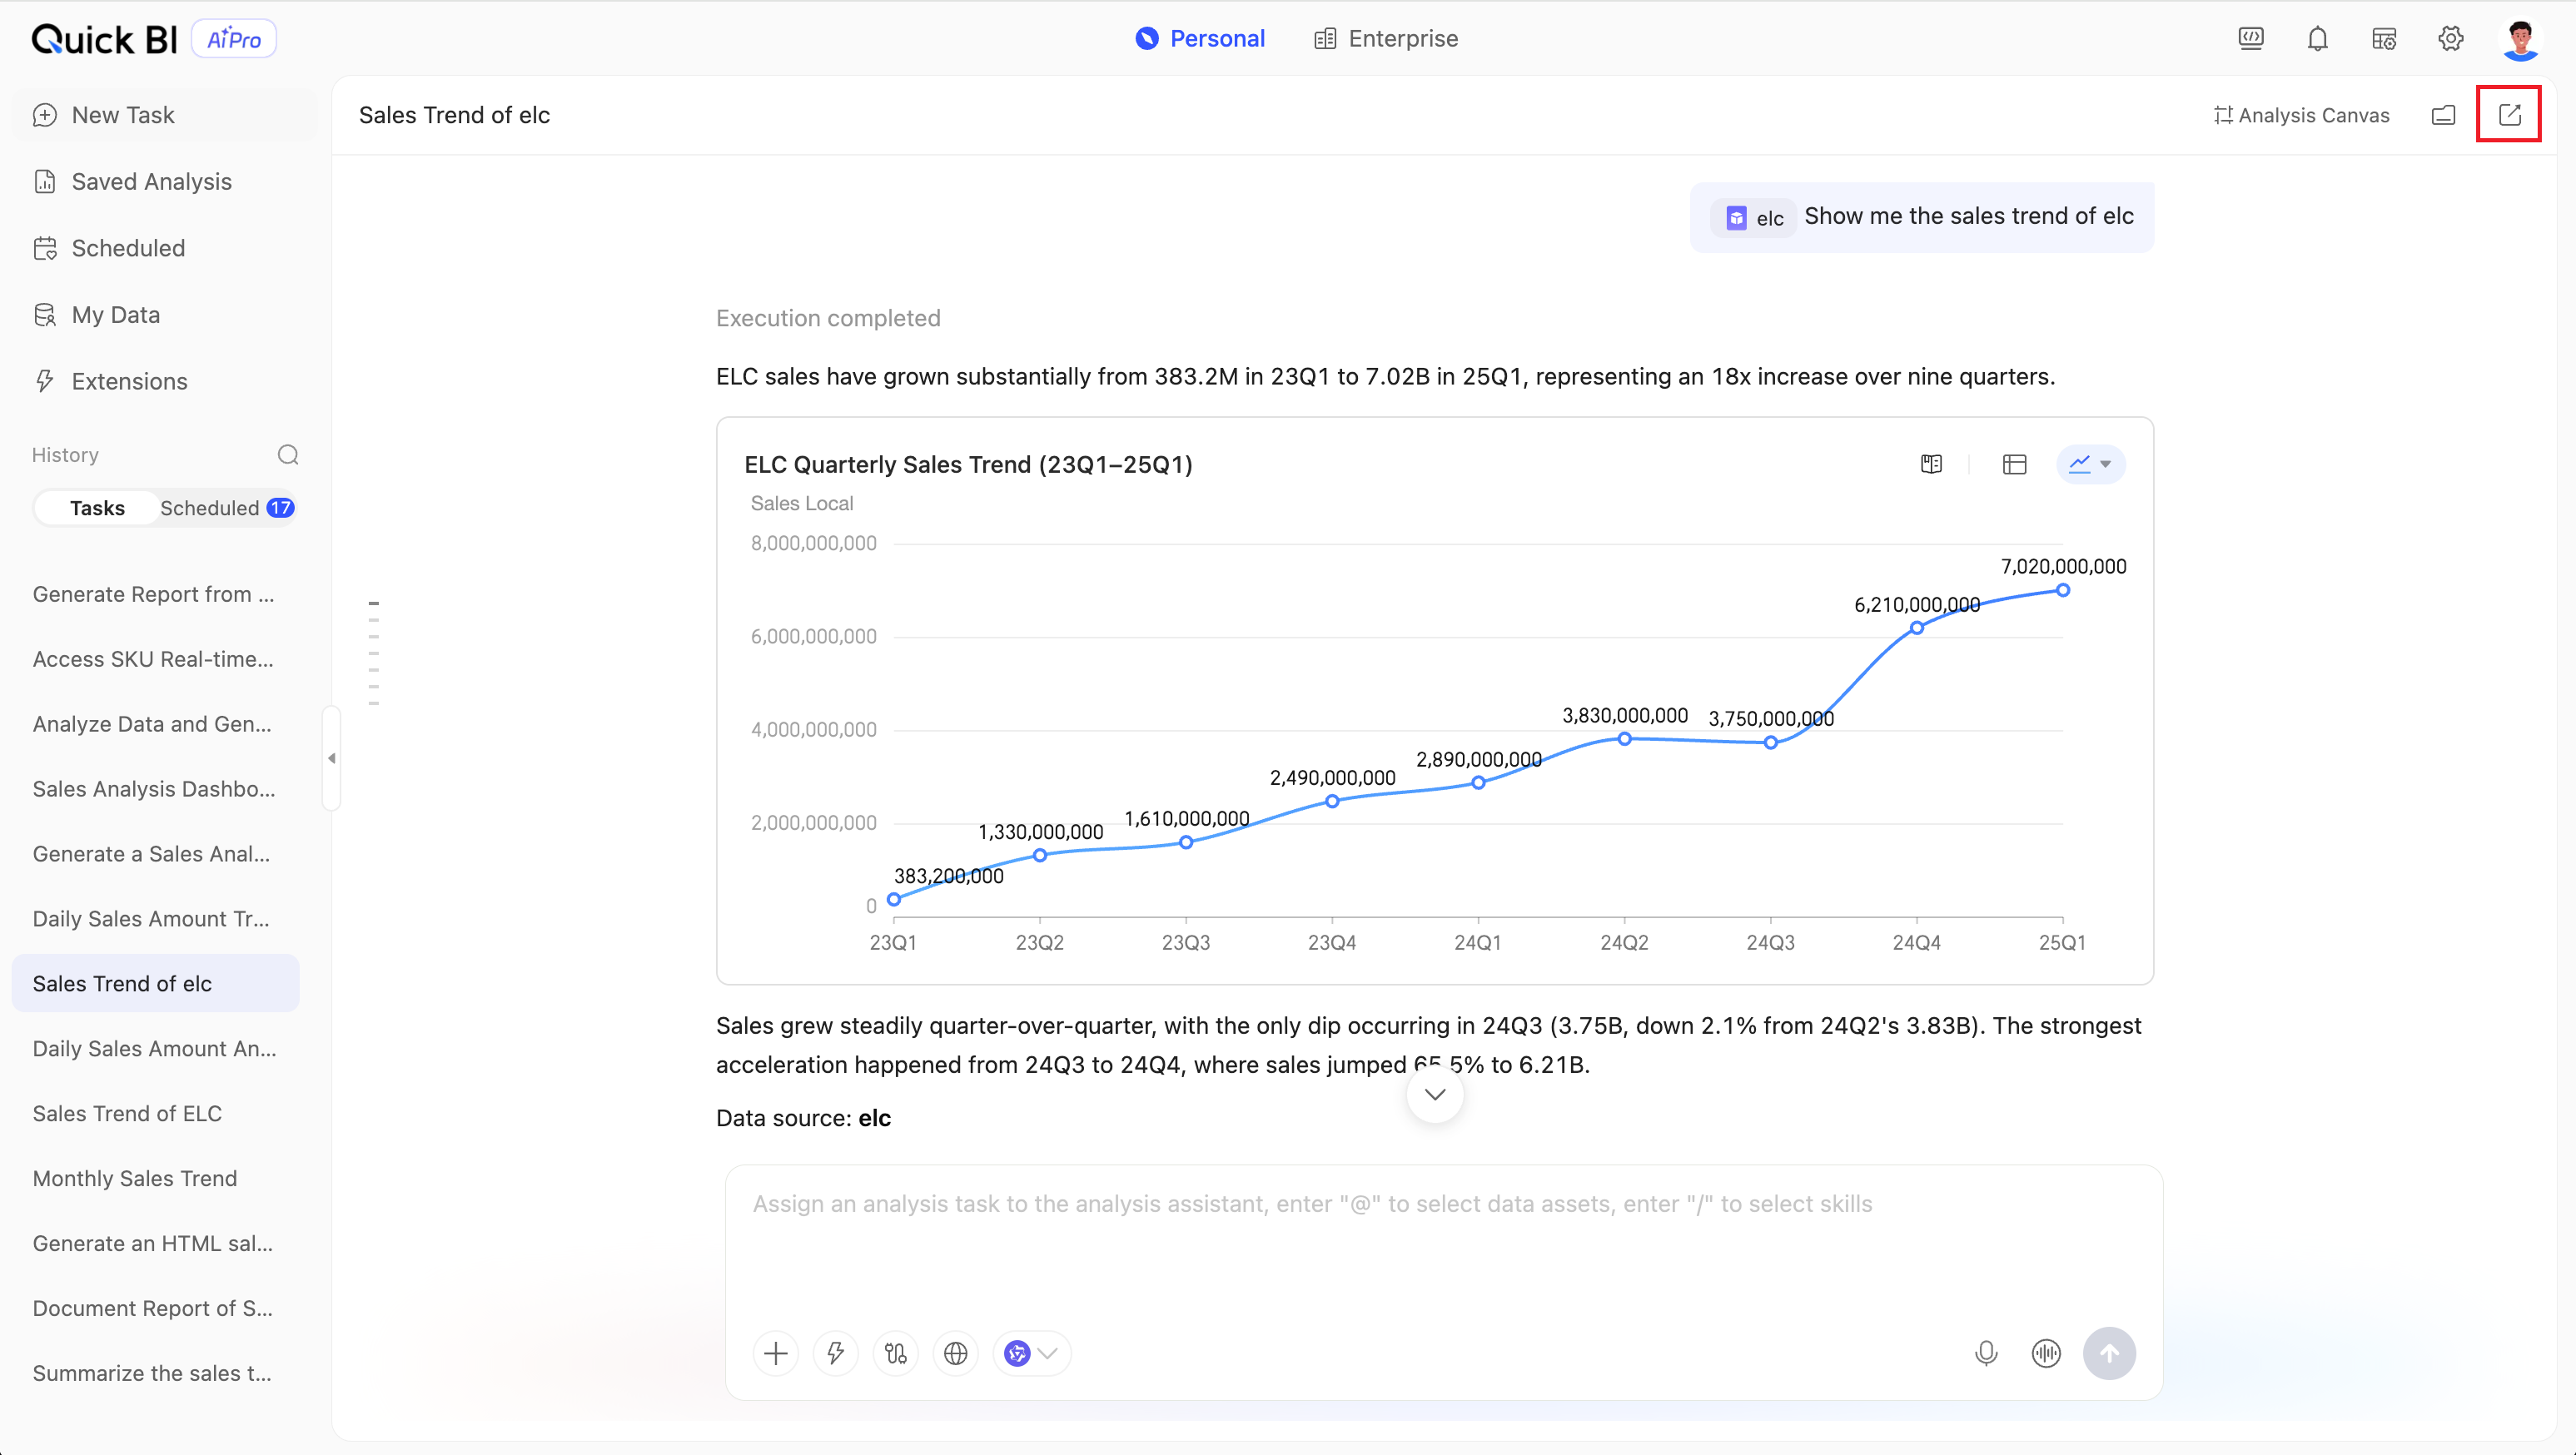Open Saved Analysis

click(164, 182)
